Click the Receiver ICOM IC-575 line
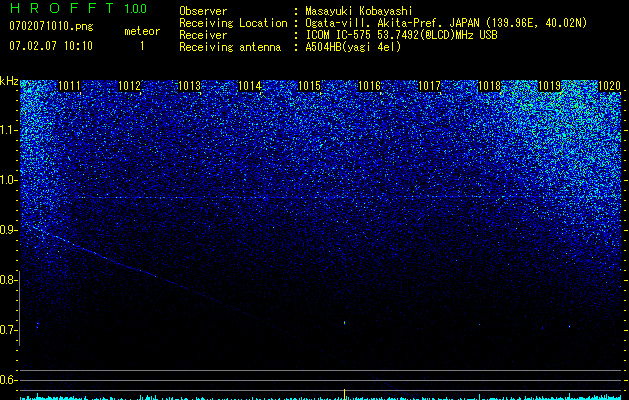 pos(401,35)
